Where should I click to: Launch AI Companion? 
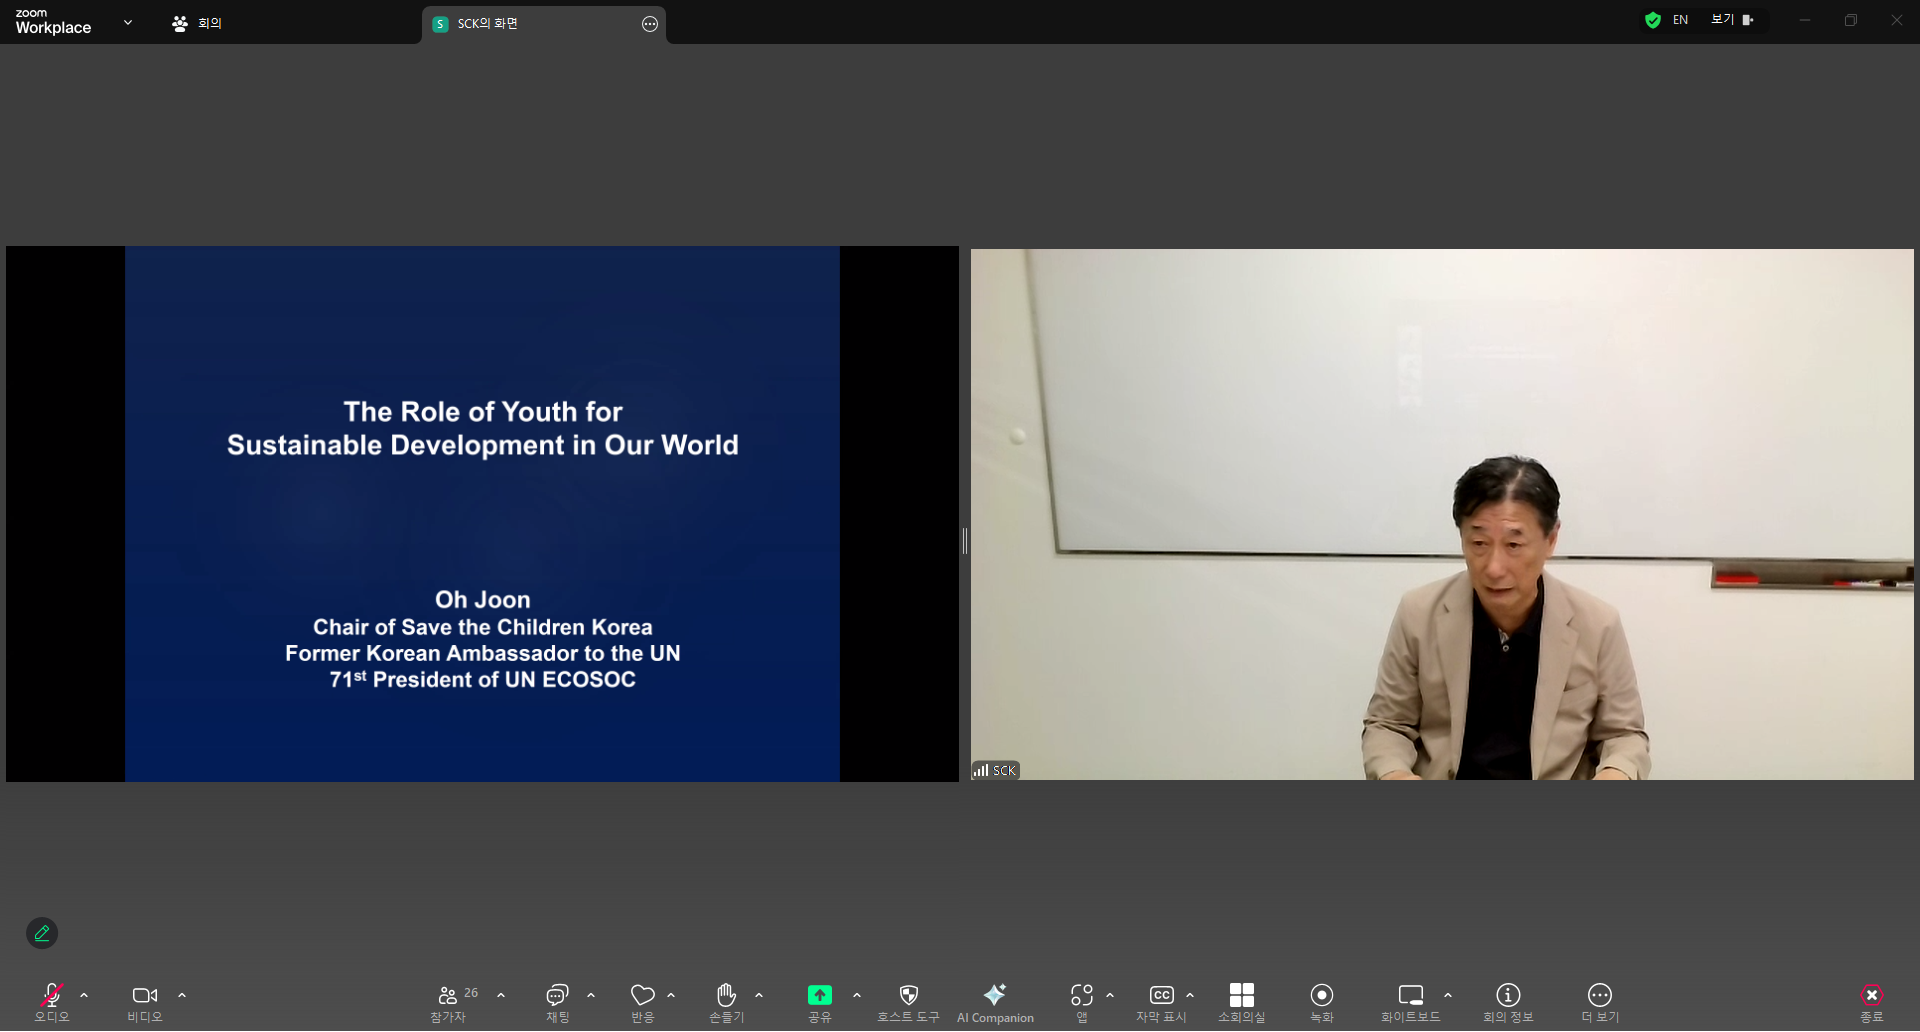coord(994,1002)
